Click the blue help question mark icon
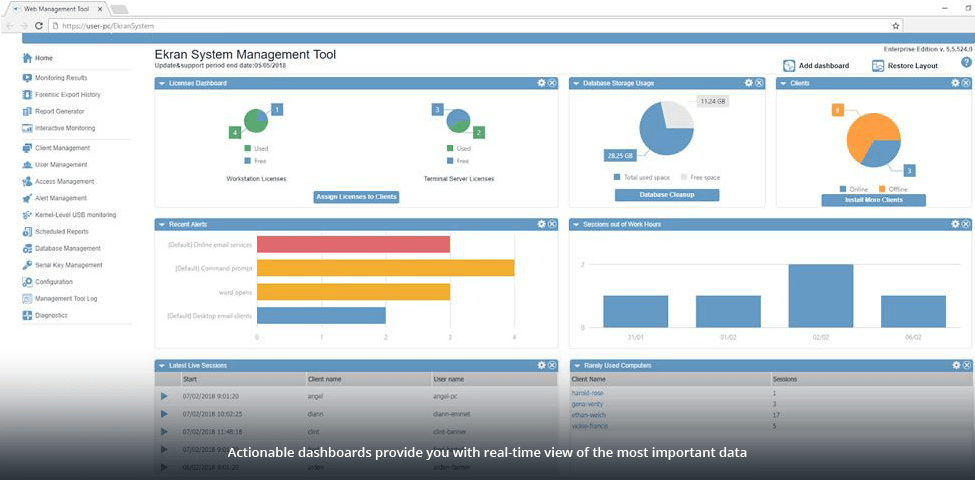 point(966,63)
